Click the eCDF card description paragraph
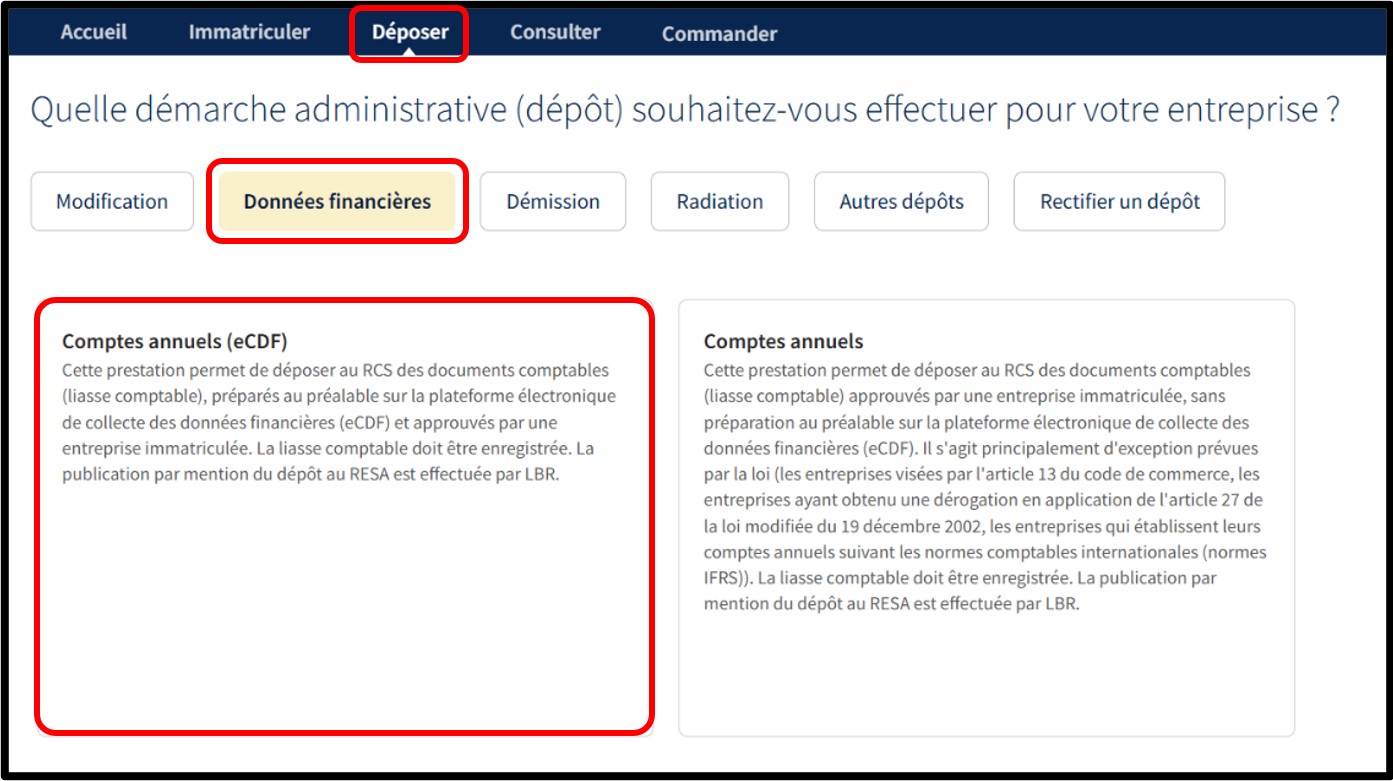The height and width of the screenshot is (781, 1393). (x=339, y=422)
